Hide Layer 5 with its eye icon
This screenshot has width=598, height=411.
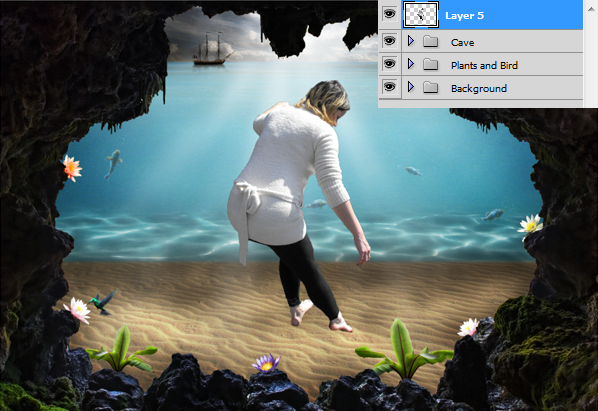389,14
